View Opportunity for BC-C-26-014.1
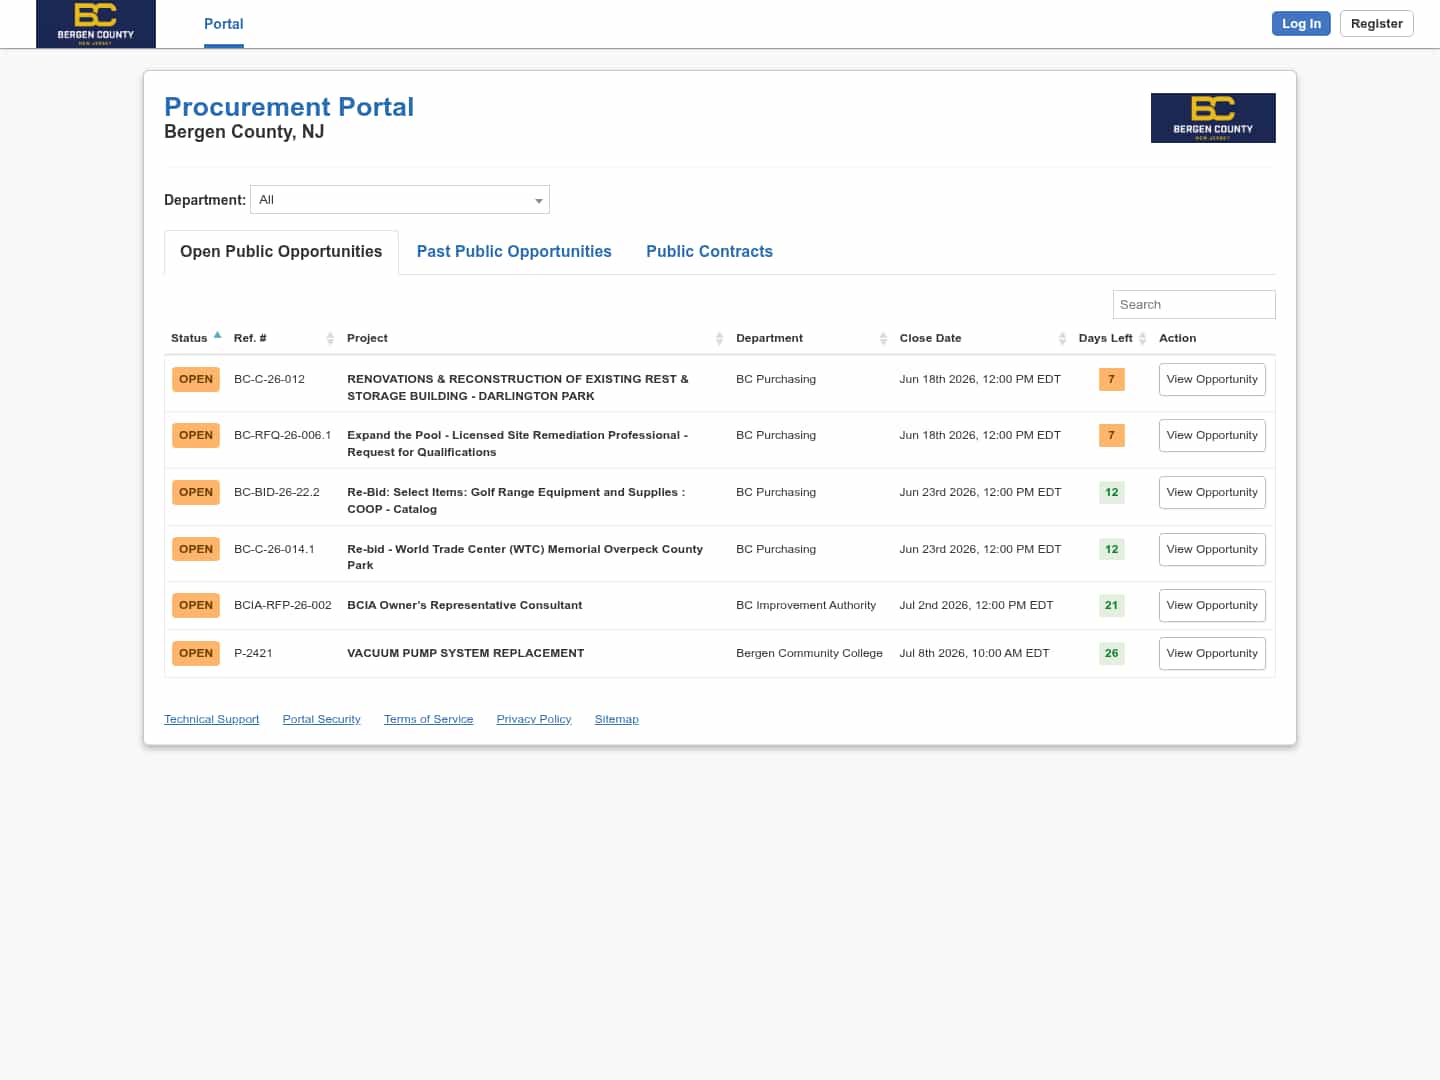 coord(1212,550)
